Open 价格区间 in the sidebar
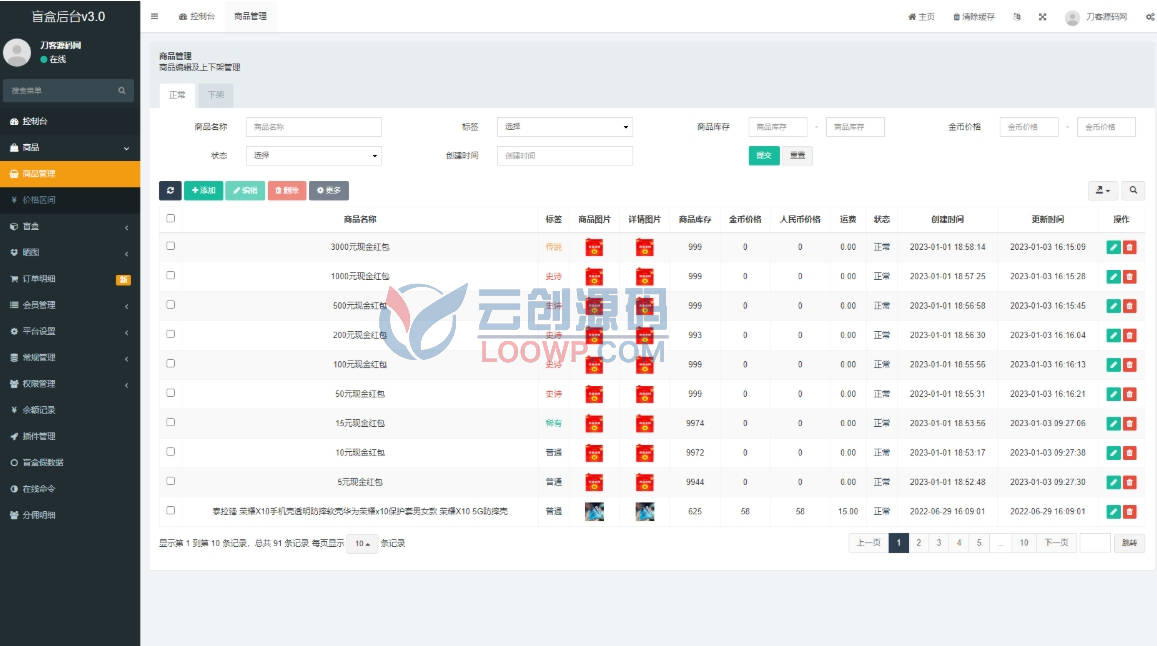Image resolution: width=1157 pixels, height=646 pixels. click(x=70, y=200)
